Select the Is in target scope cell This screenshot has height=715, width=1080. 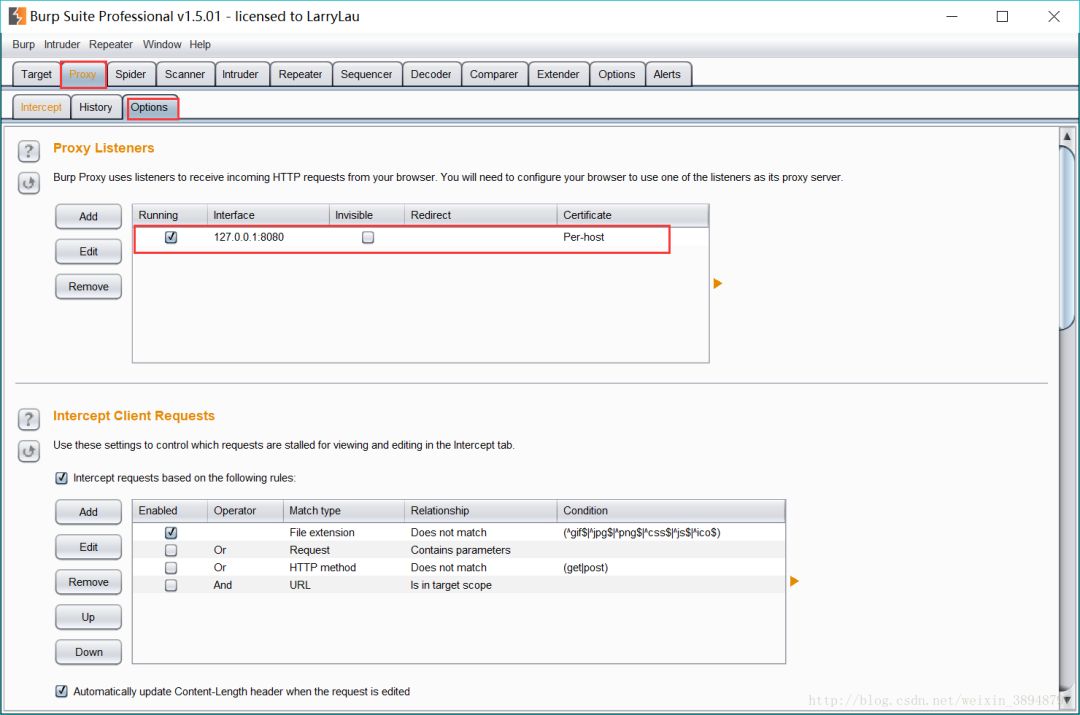[451, 585]
